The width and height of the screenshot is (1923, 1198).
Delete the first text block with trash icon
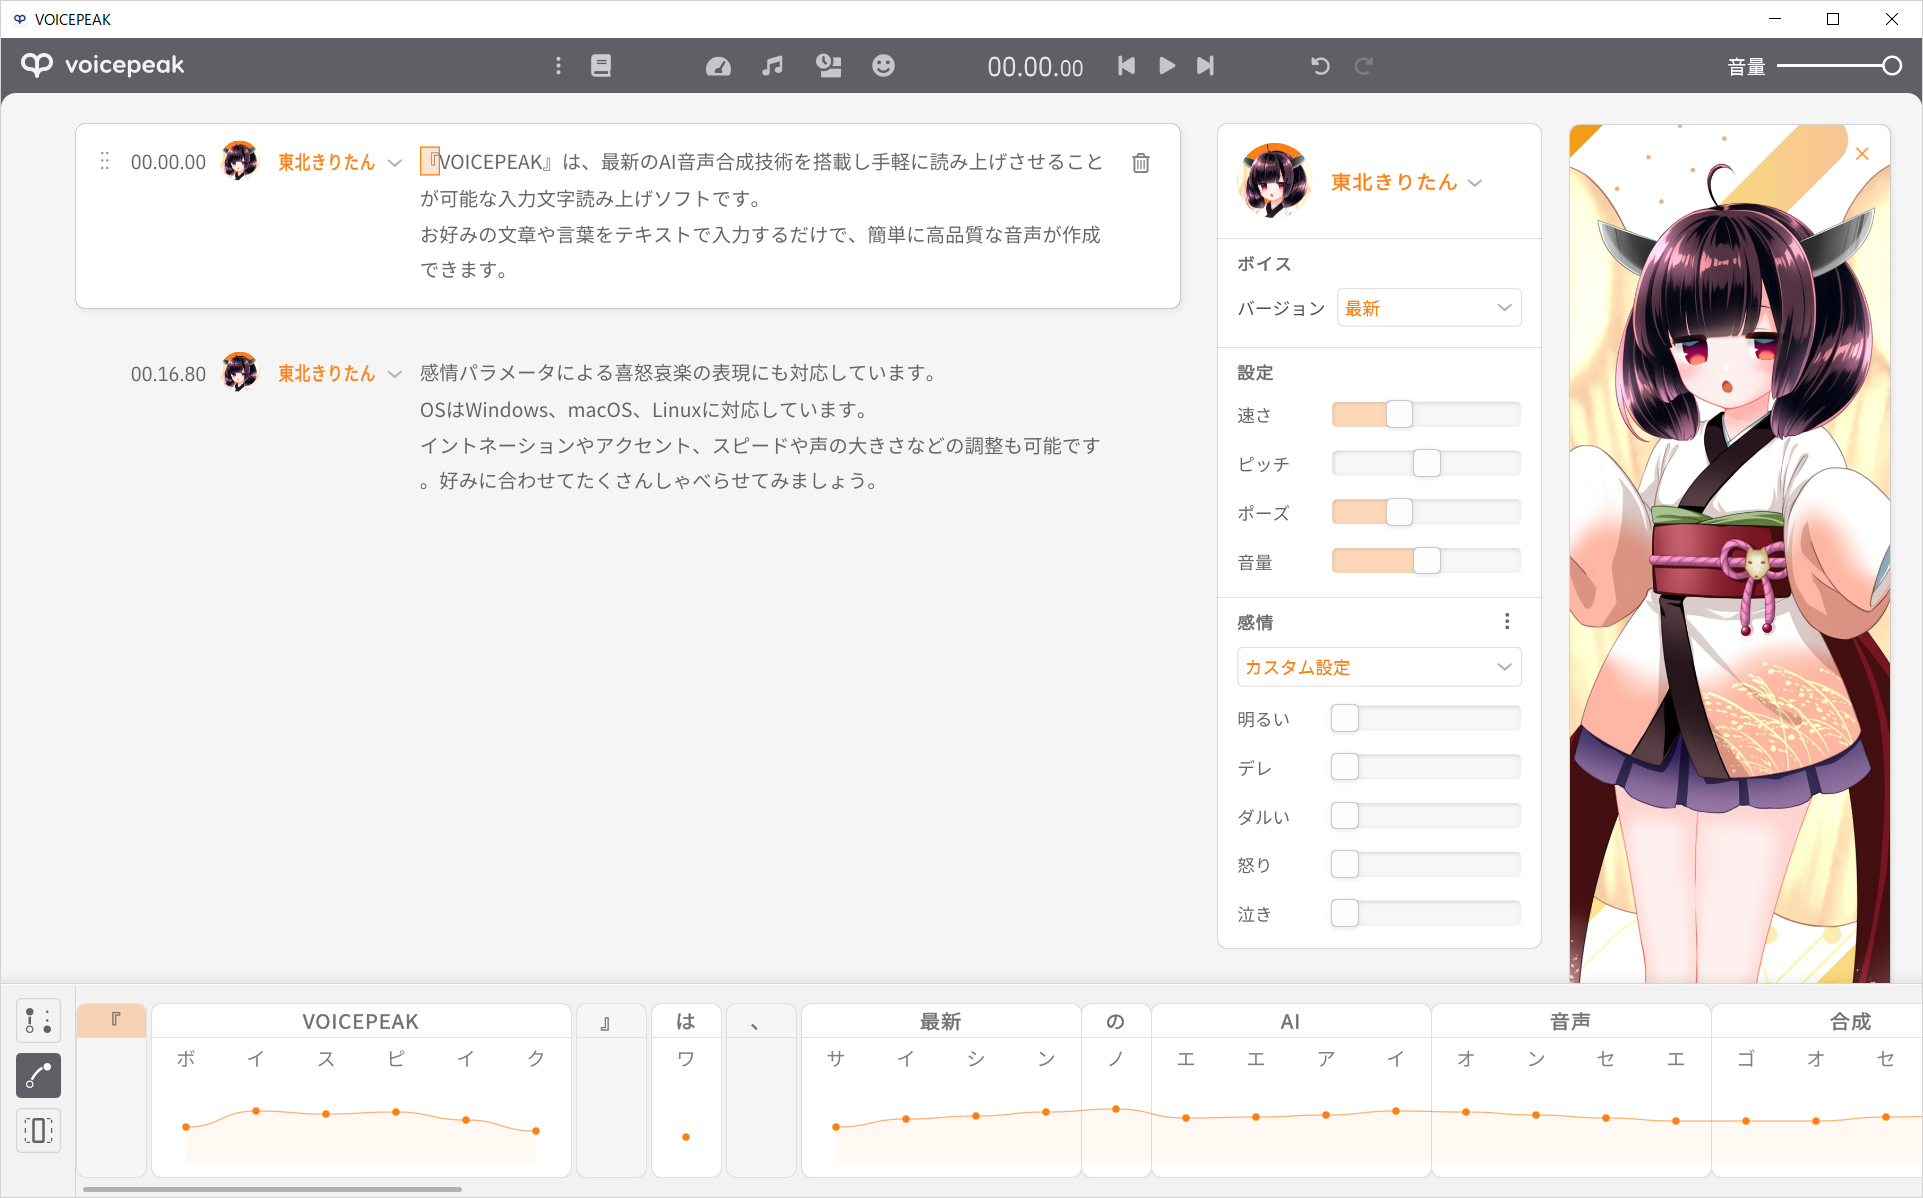(x=1141, y=163)
